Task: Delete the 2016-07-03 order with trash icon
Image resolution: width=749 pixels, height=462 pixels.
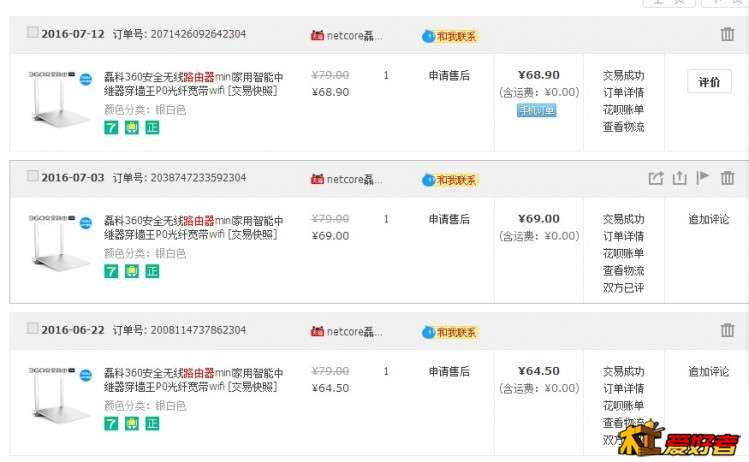Action: pyautogui.click(x=727, y=178)
